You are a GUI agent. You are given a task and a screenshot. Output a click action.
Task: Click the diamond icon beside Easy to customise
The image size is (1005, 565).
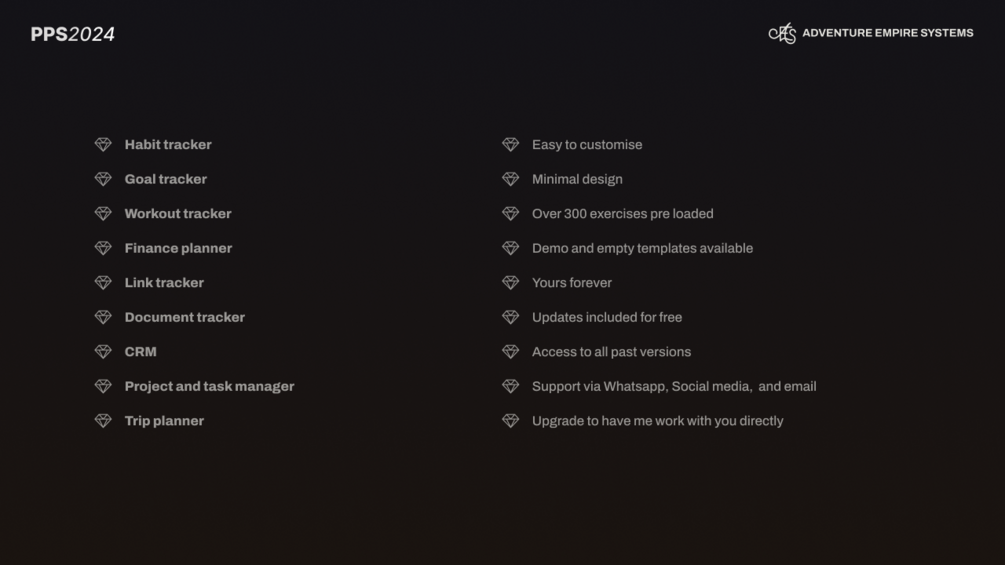click(510, 145)
